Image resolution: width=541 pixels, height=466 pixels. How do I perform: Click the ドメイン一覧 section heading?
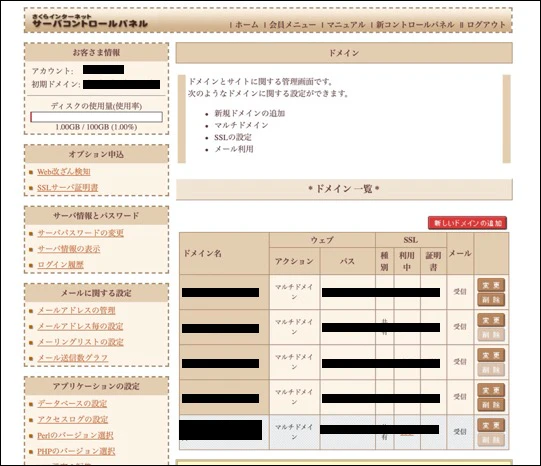pos(344,189)
